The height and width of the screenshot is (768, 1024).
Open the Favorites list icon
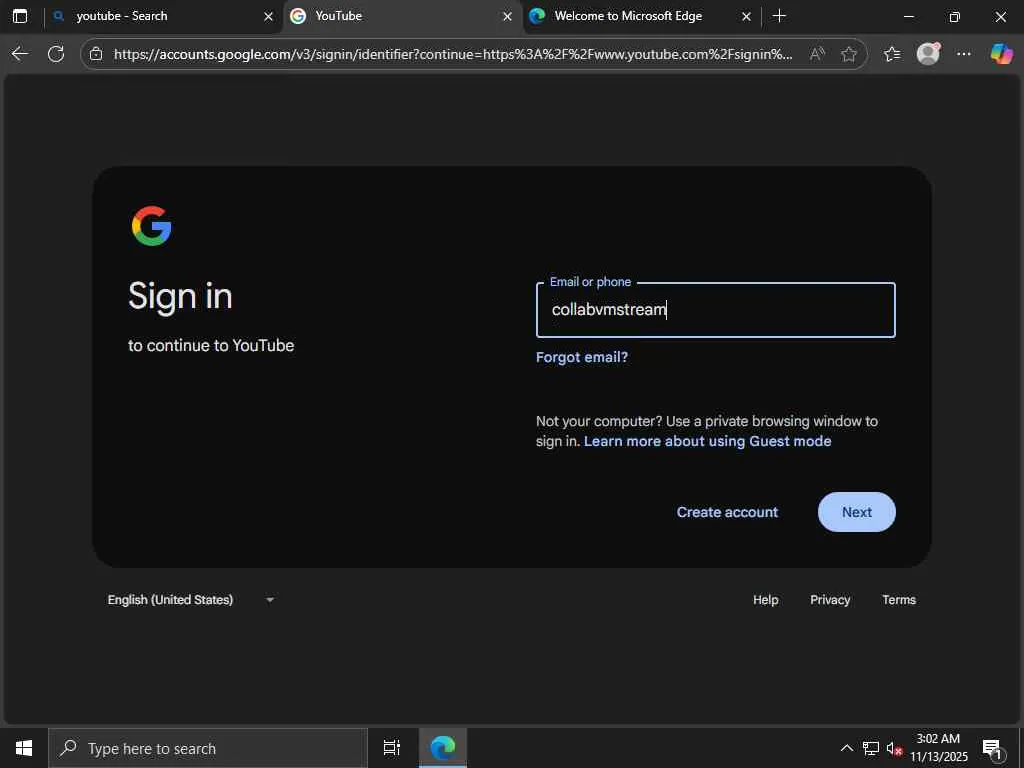coord(892,54)
